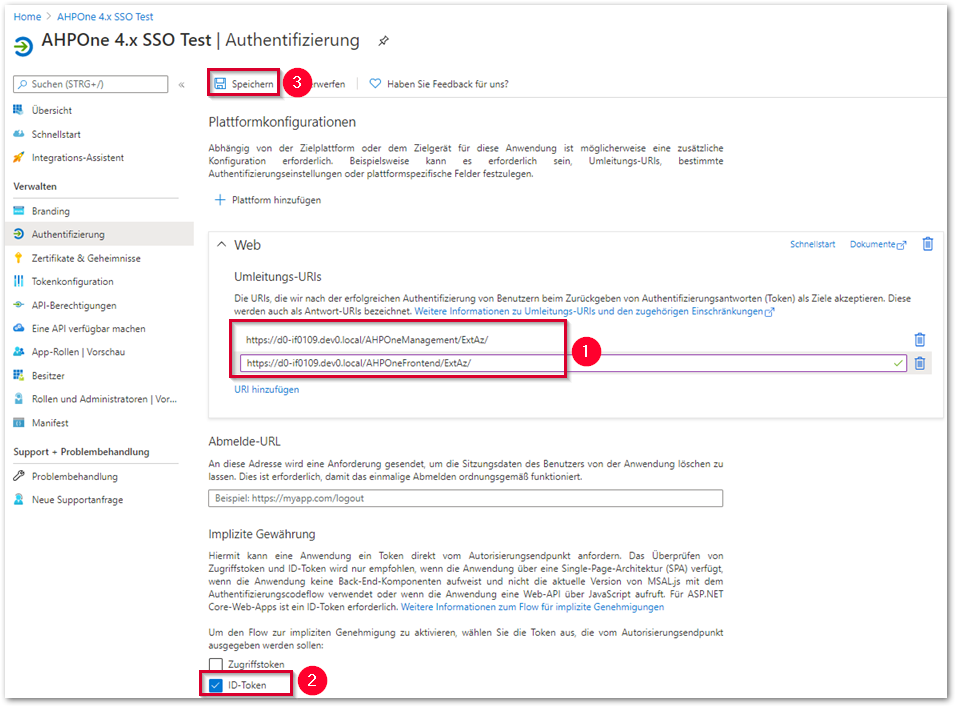Pin the Authentifizierung blade with the pin icon
This screenshot has height=707, width=956.
point(383,41)
